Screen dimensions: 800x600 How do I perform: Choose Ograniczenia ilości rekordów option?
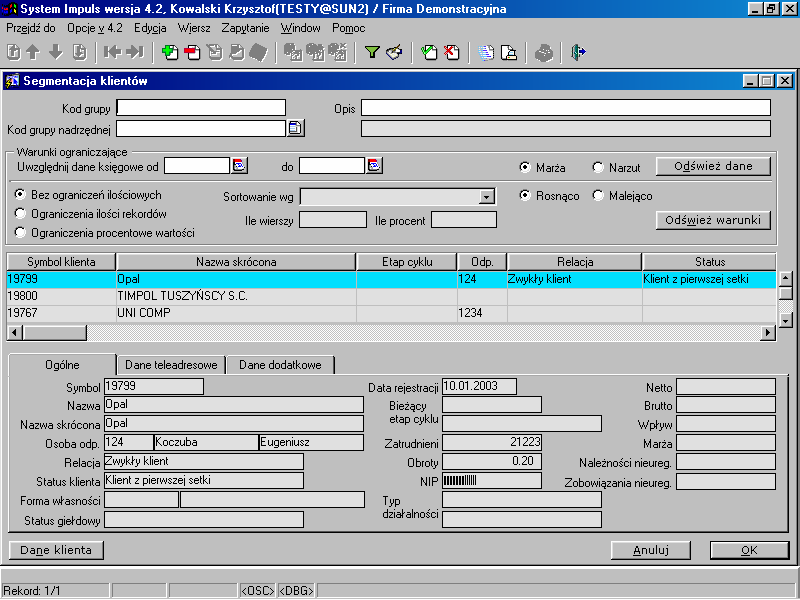click(x=20, y=213)
